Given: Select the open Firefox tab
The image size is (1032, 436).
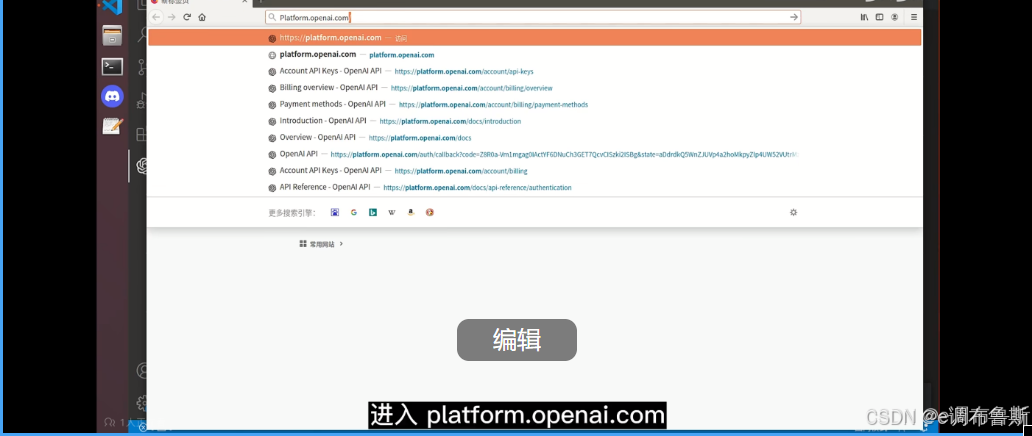Looking at the screenshot, I should tap(197, 3).
